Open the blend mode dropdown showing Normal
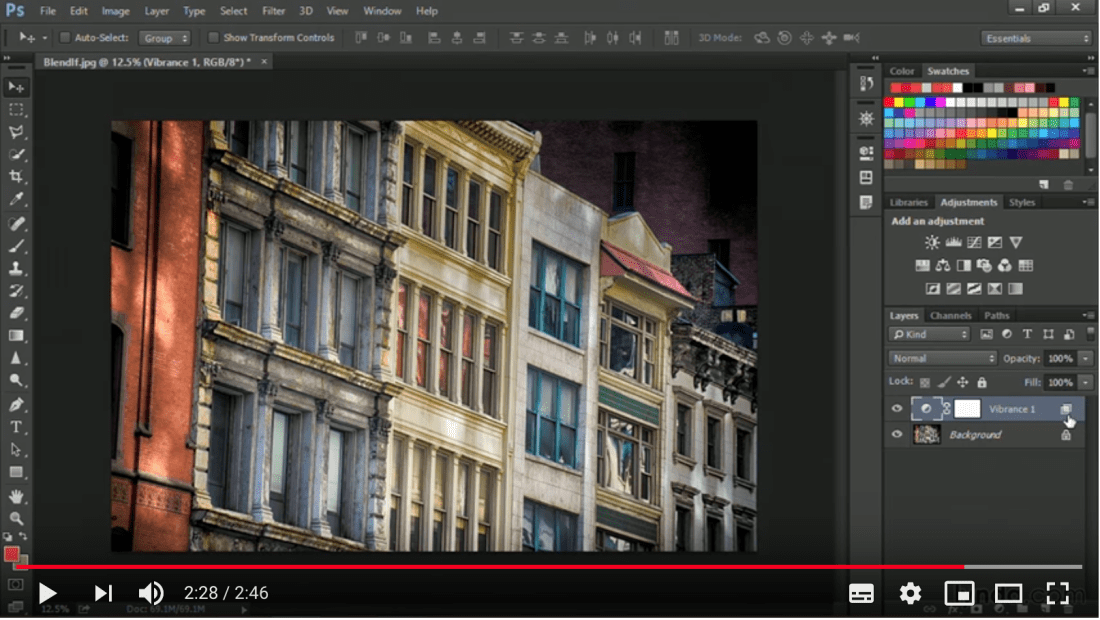The image size is (1100, 620). [942, 357]
